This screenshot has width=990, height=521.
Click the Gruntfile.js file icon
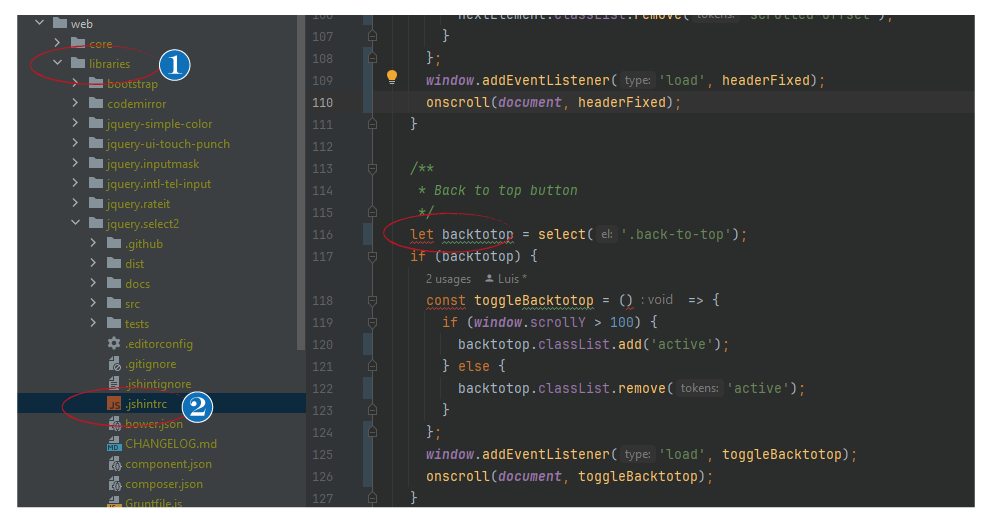point(114,503)
